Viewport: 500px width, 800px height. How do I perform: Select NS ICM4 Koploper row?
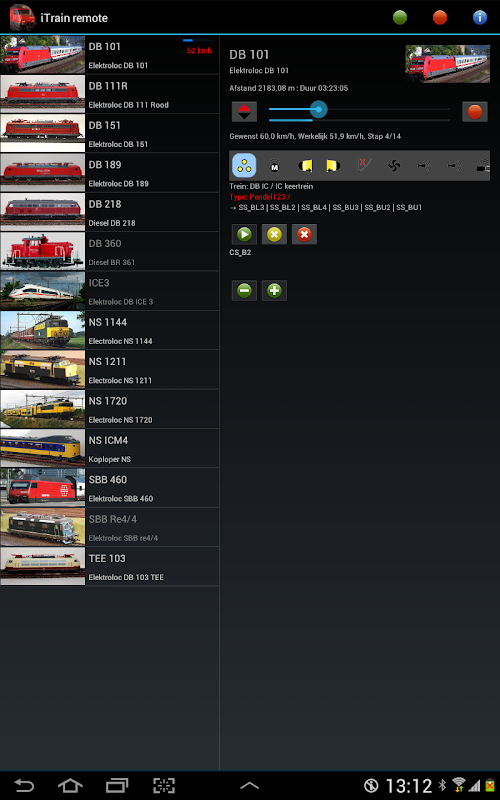110,448
